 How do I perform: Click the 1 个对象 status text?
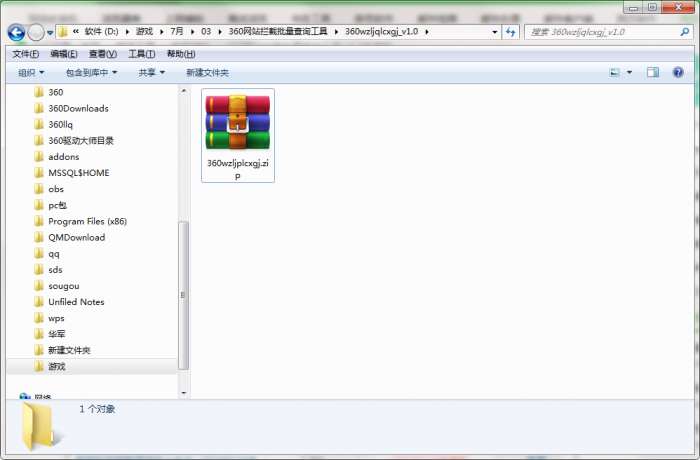pos(97,409)
